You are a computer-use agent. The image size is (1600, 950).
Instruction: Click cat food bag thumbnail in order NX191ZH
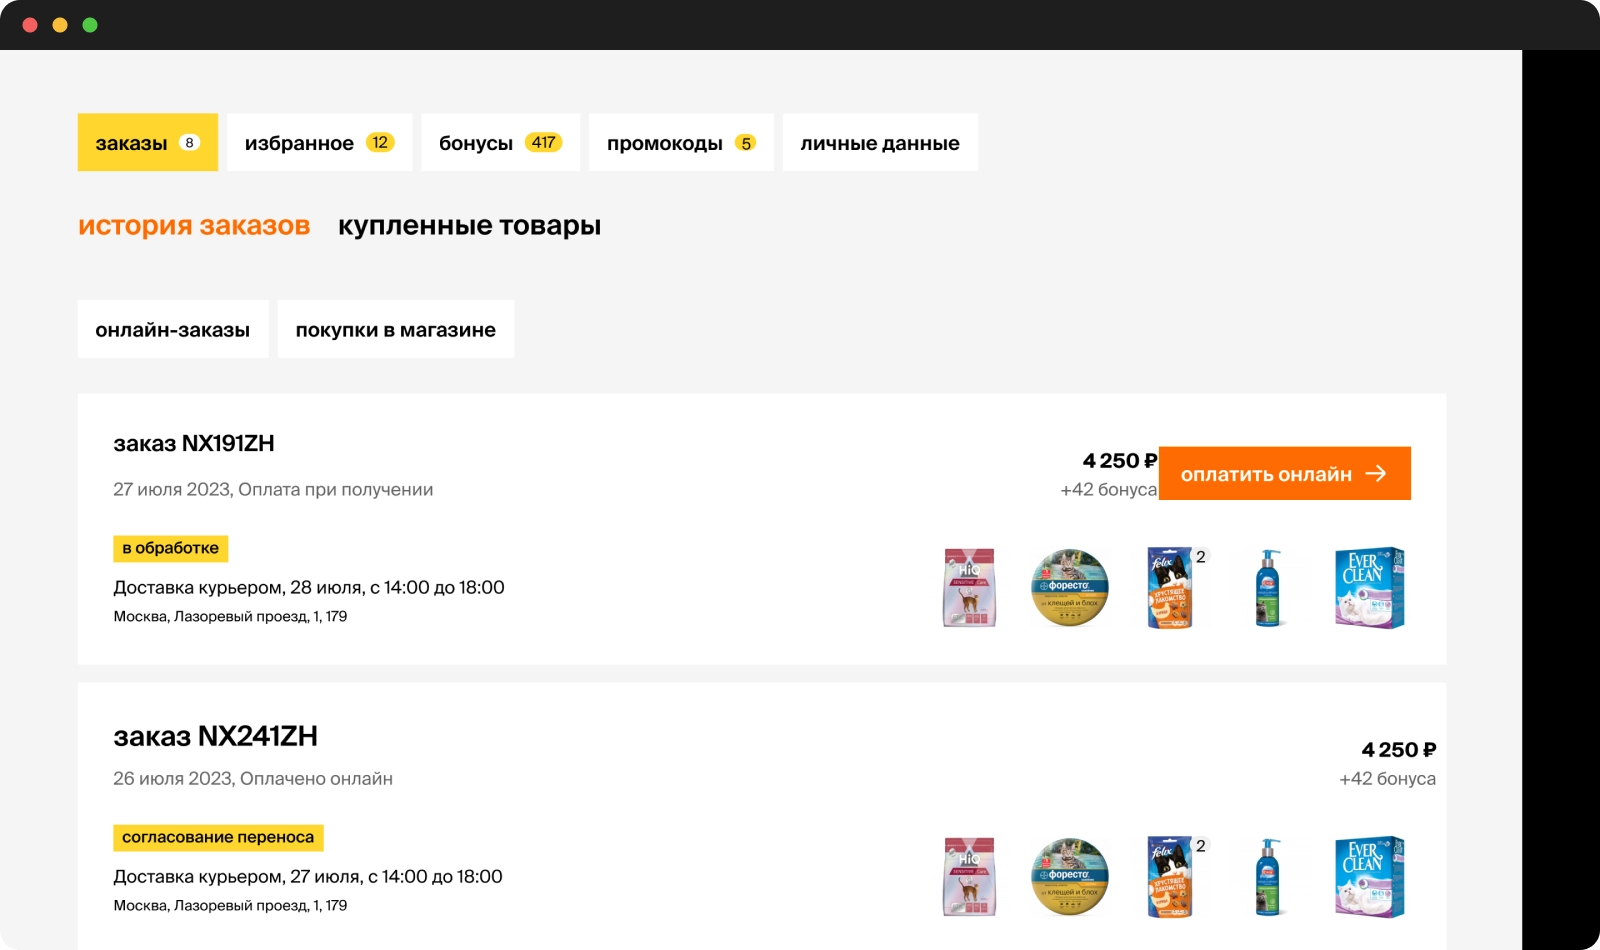pos(969,588)
